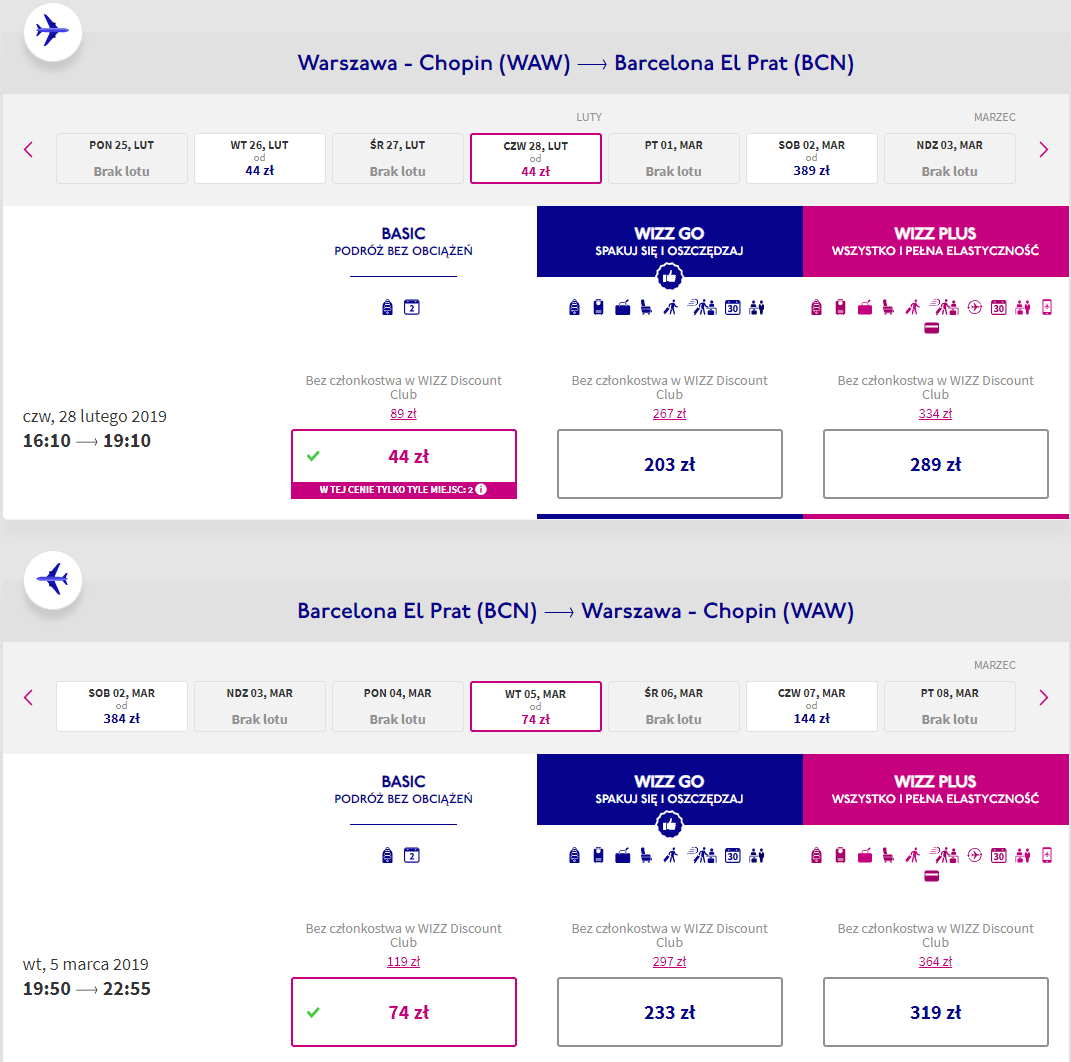Open the return WIZZ GO column header
This screenshot has width=1071, height=1062.
(x=669, y=789)
